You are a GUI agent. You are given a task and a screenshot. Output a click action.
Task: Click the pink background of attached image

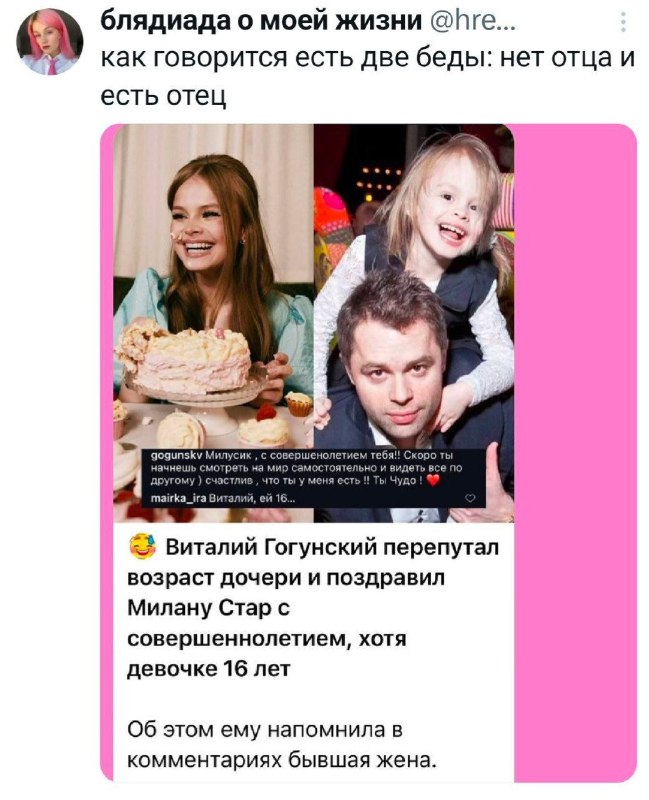click(x=575, y=452)
